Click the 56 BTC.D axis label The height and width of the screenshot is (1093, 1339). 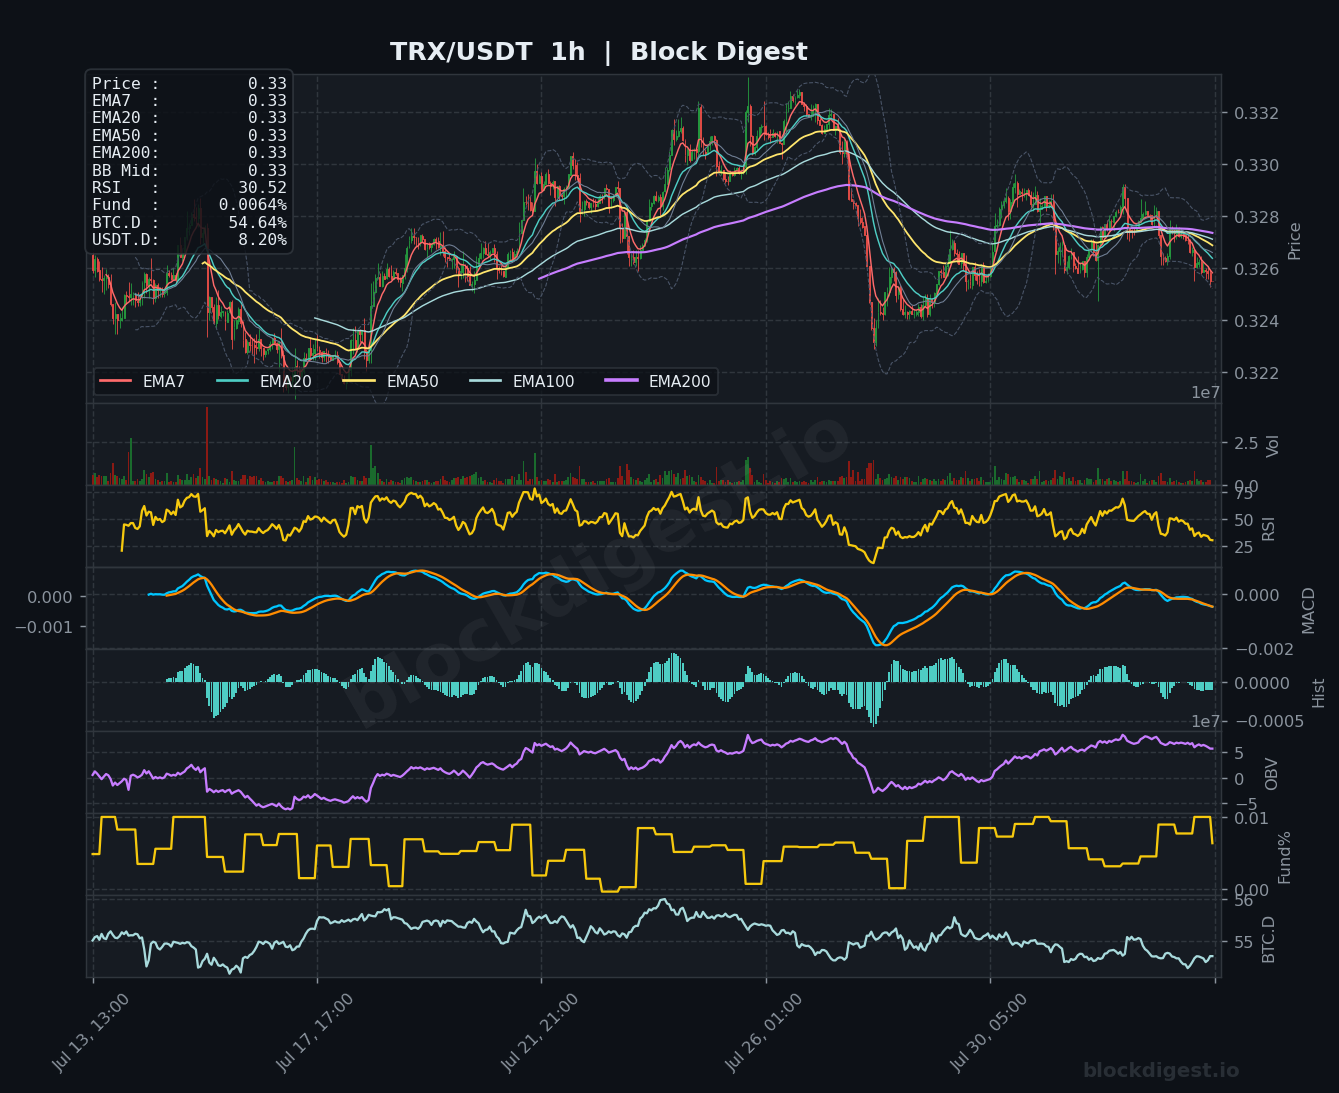click(x=1244, y=900)
